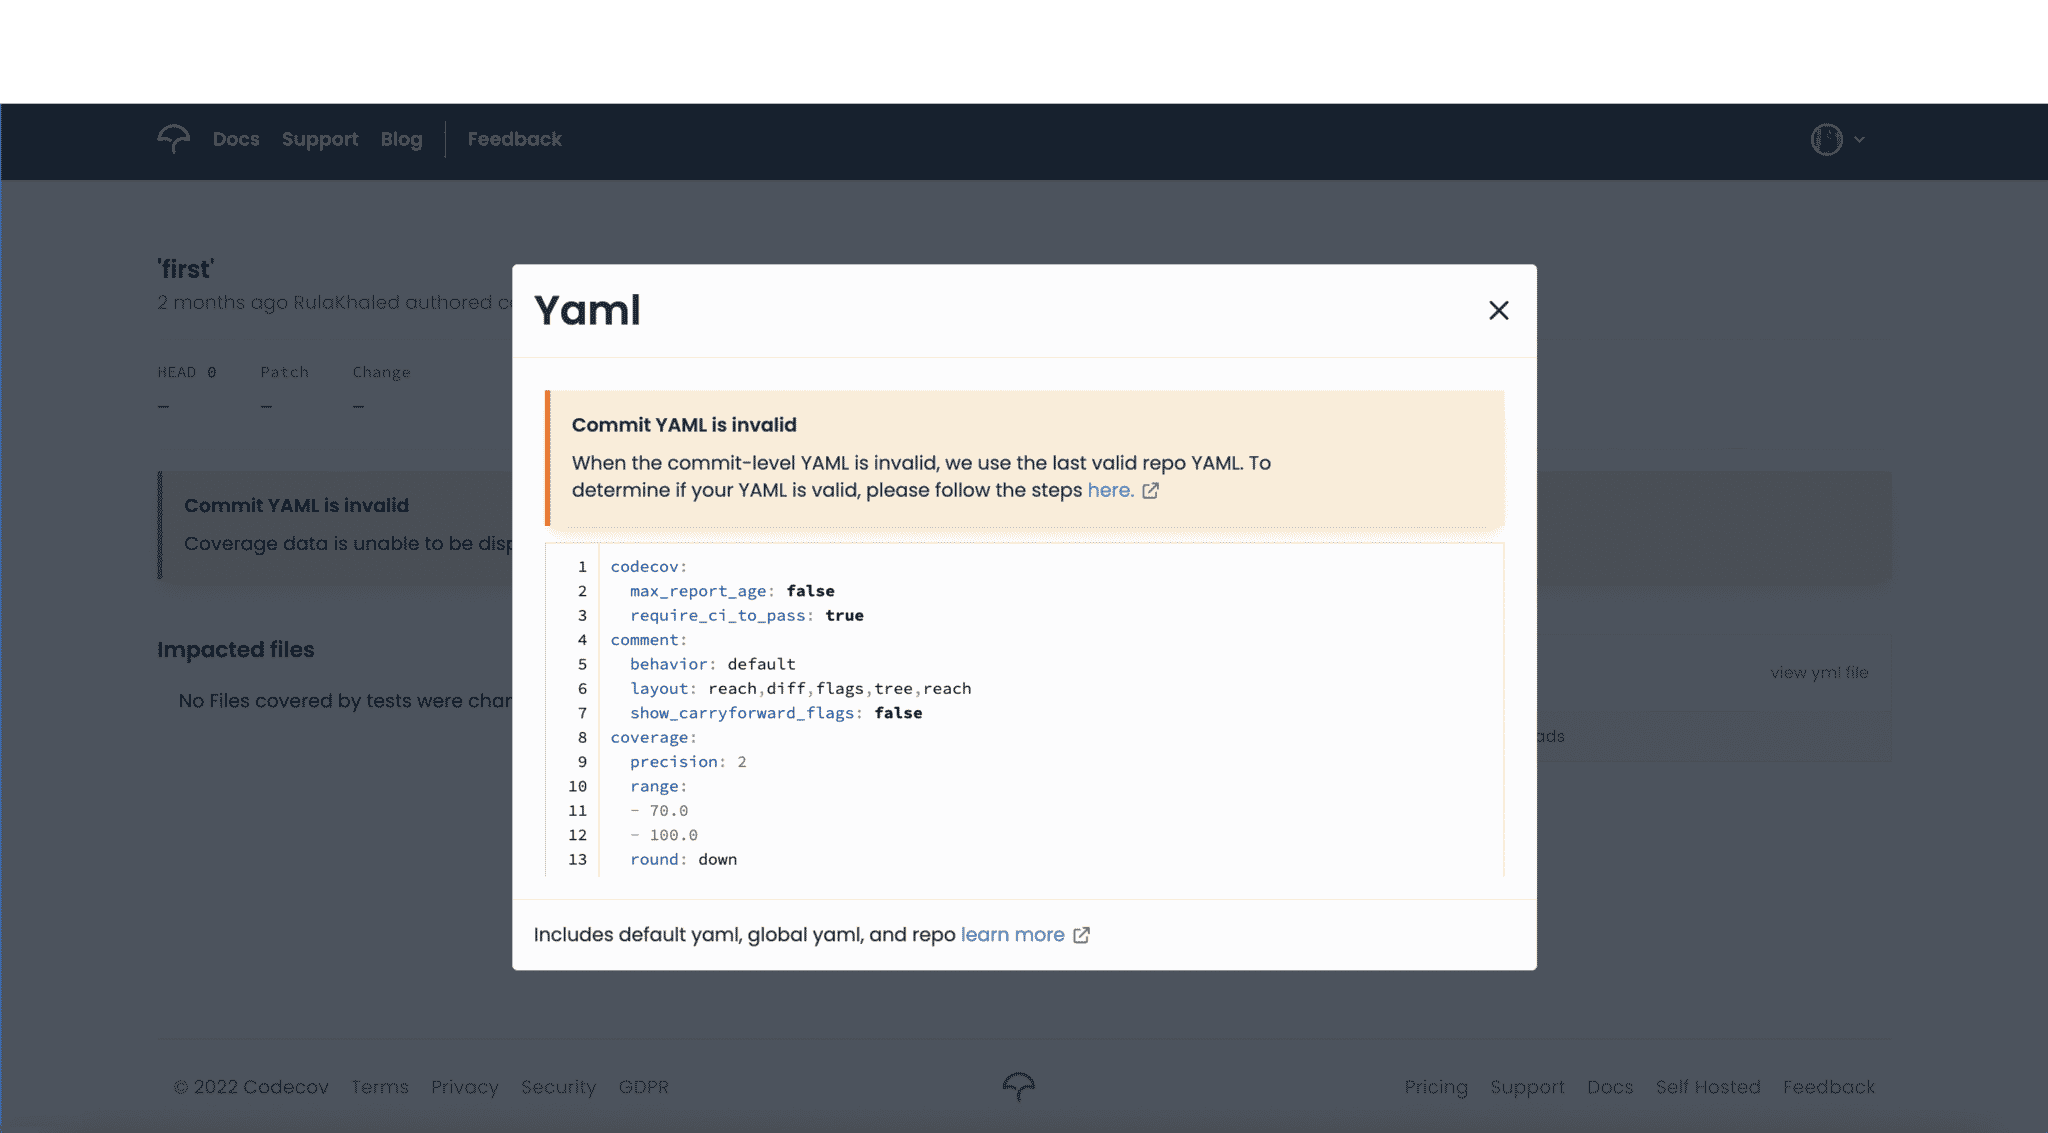
Task: Click the "view yml file" link
Action: (1819, 672)
